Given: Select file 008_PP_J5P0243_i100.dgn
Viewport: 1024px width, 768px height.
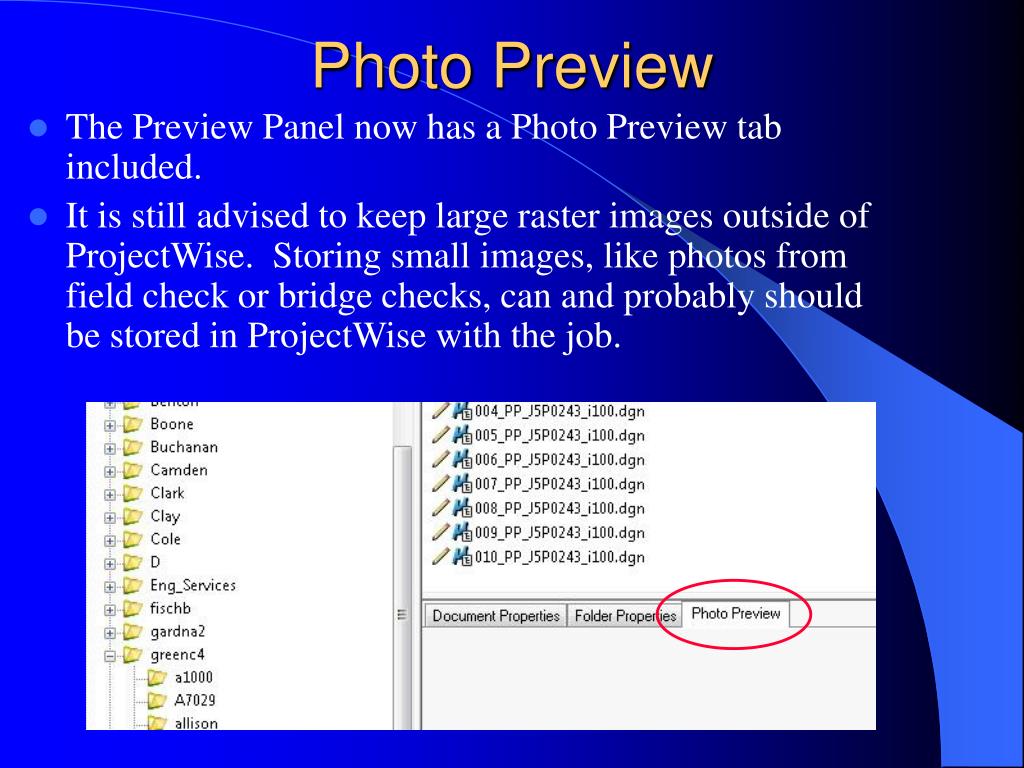Looking at the screenshot, I should coord(559,508).
